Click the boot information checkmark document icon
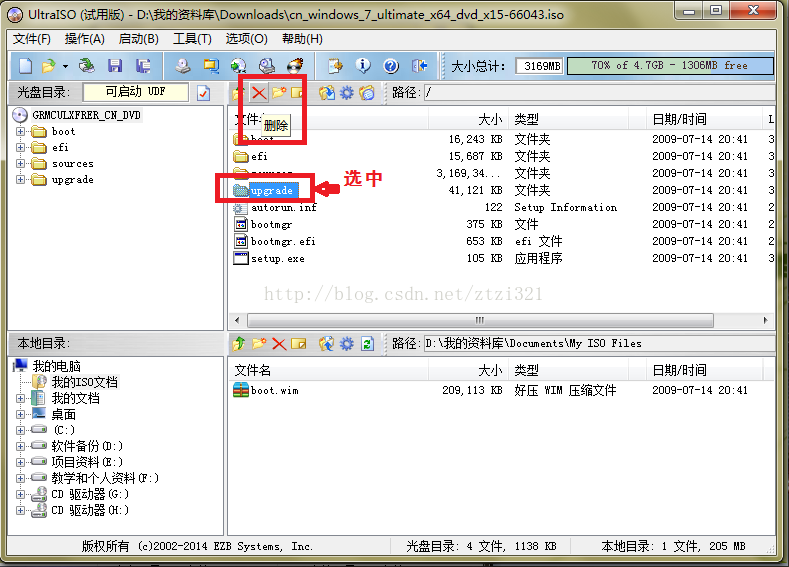This screenshot has height=567, width=789. pyautogui.click(x=203, y=93)
